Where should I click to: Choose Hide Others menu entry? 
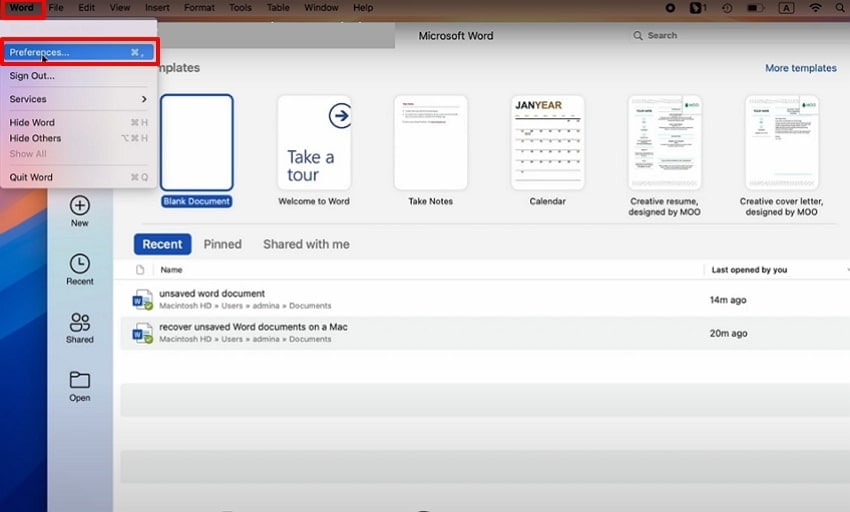click(x=79, y=138)
